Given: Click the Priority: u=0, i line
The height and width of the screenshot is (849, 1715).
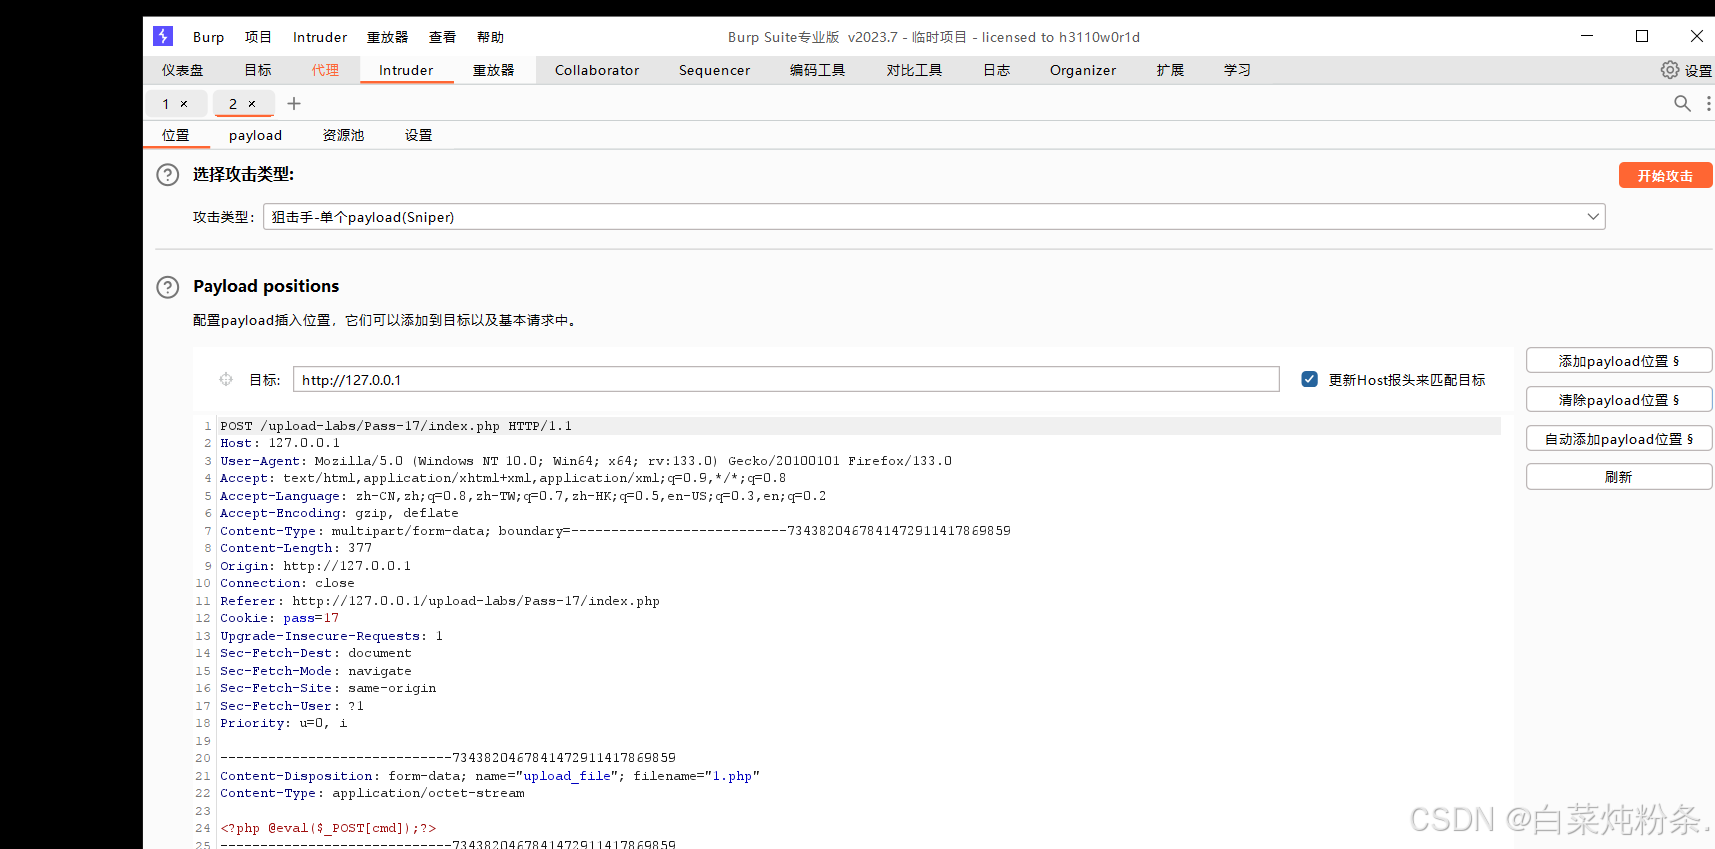Looking at the screenshot, I should click(x=284, y=724).
